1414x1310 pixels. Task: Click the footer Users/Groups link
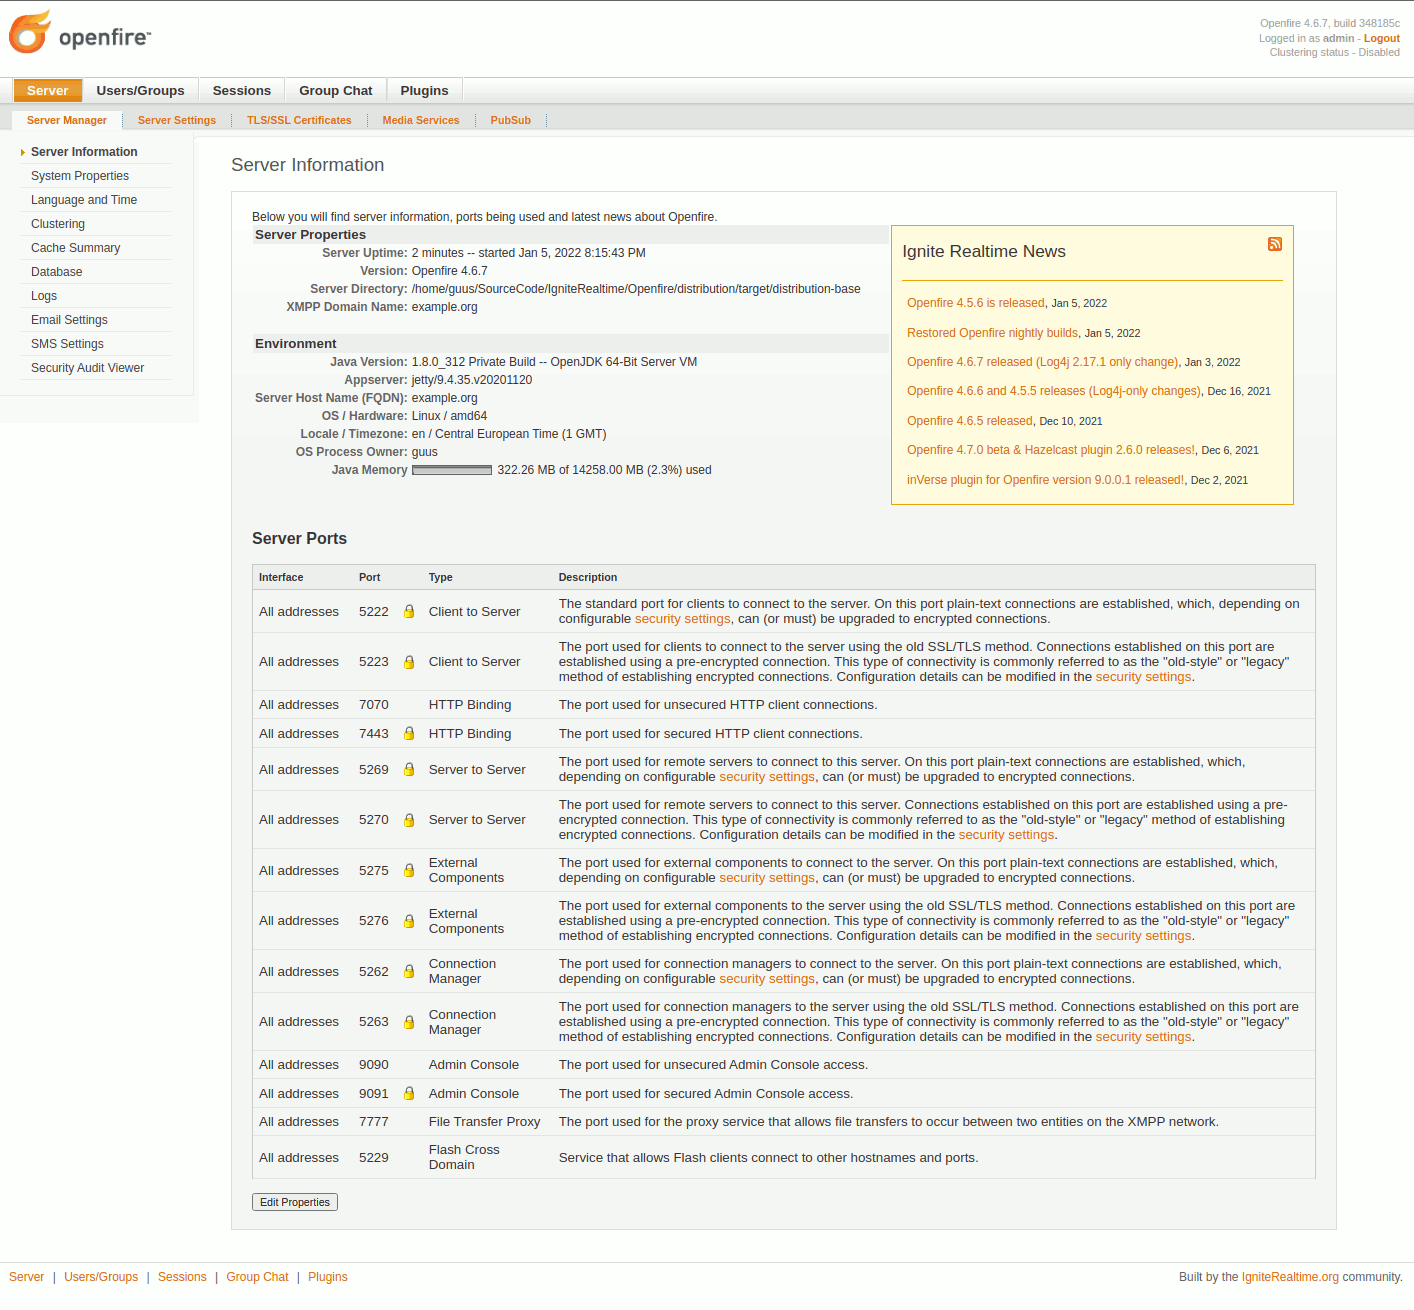(x=101, y=1277)
